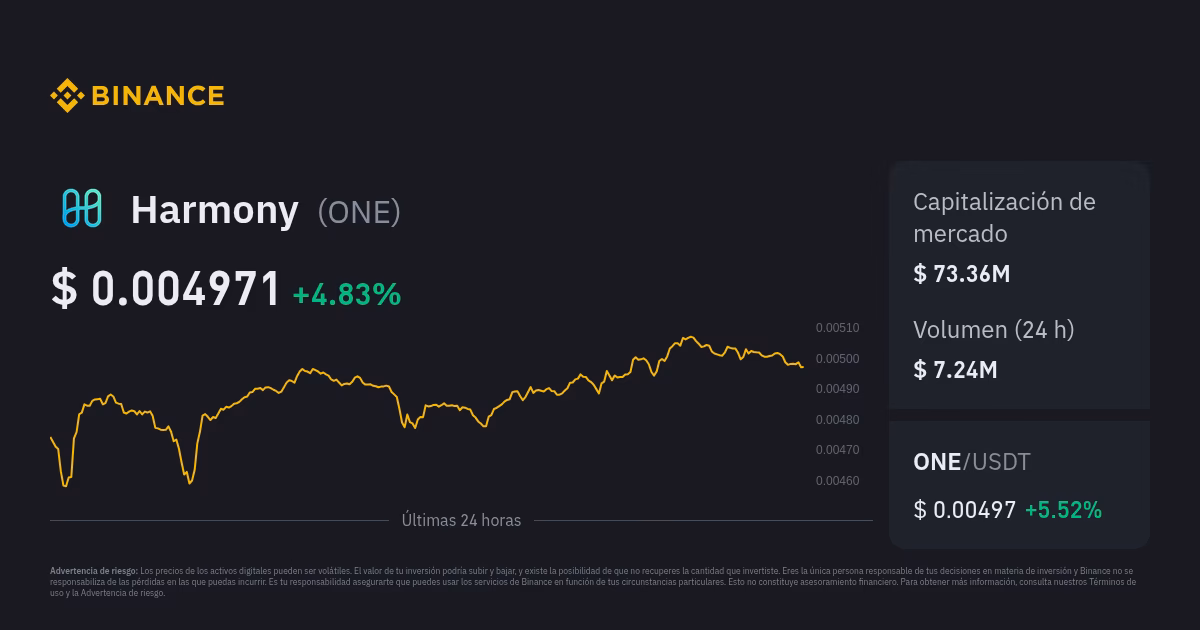Click the Binance diamond logo icon
Viewport: 1200px width, 630px height.
pos(67,96)
